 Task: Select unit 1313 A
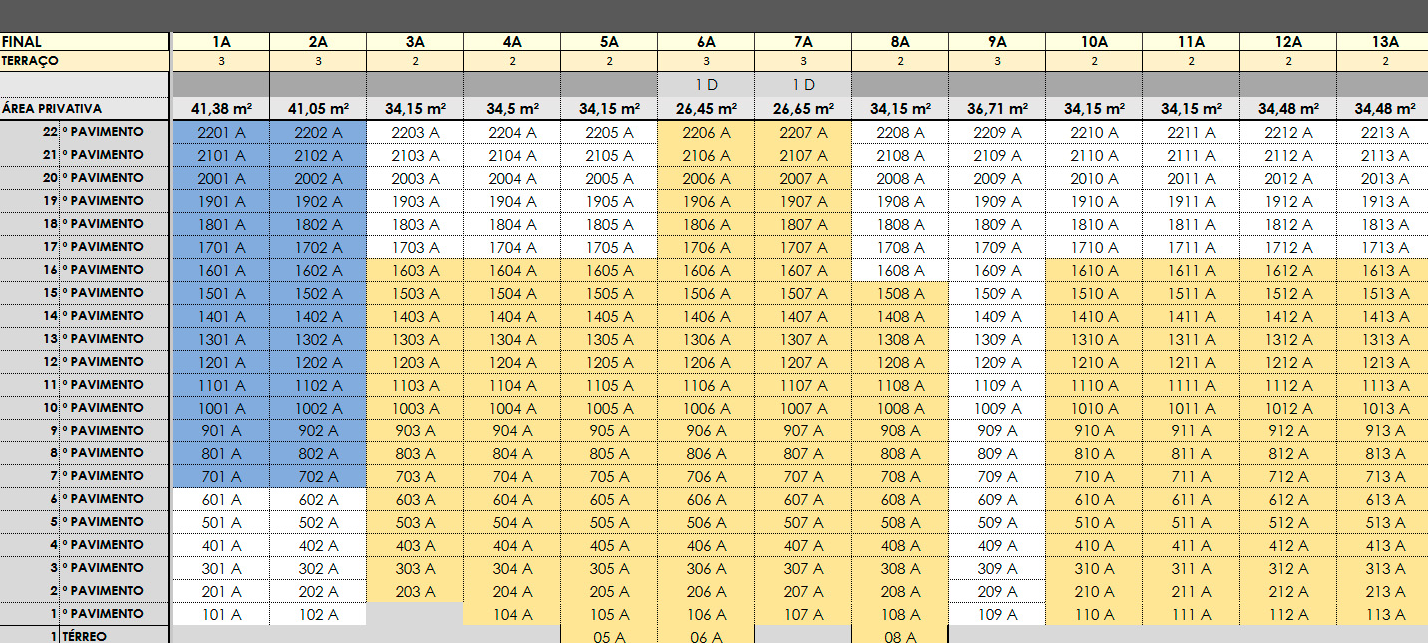point(1385,339)
